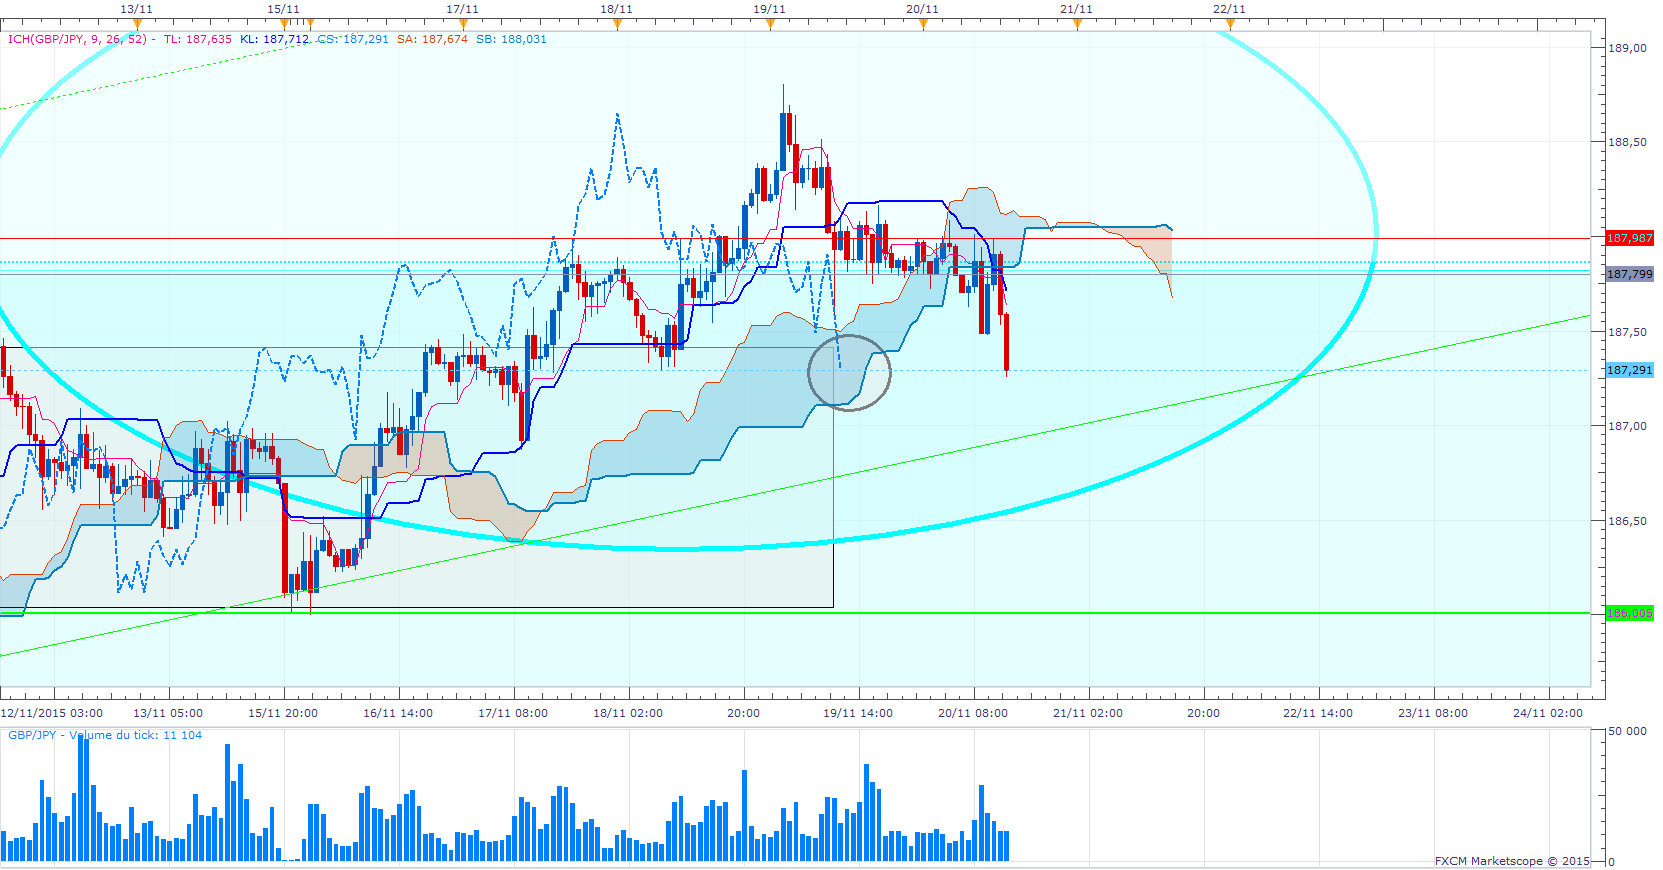The width and height of the screenshot is (1663, 870).
Task: Click the CS: 187,291 legend value
Action: 353,39
